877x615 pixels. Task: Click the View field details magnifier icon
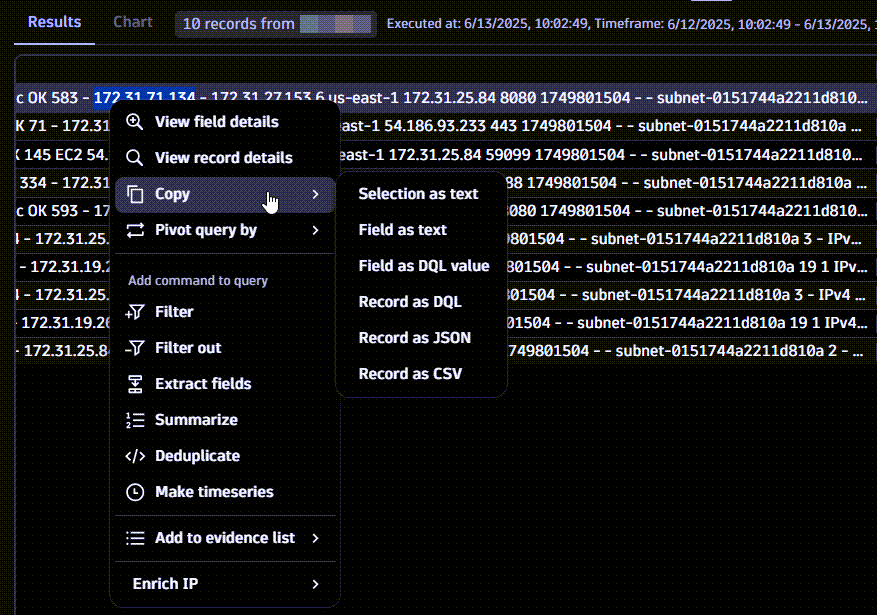pyautogui.click(x=135, y=121)
